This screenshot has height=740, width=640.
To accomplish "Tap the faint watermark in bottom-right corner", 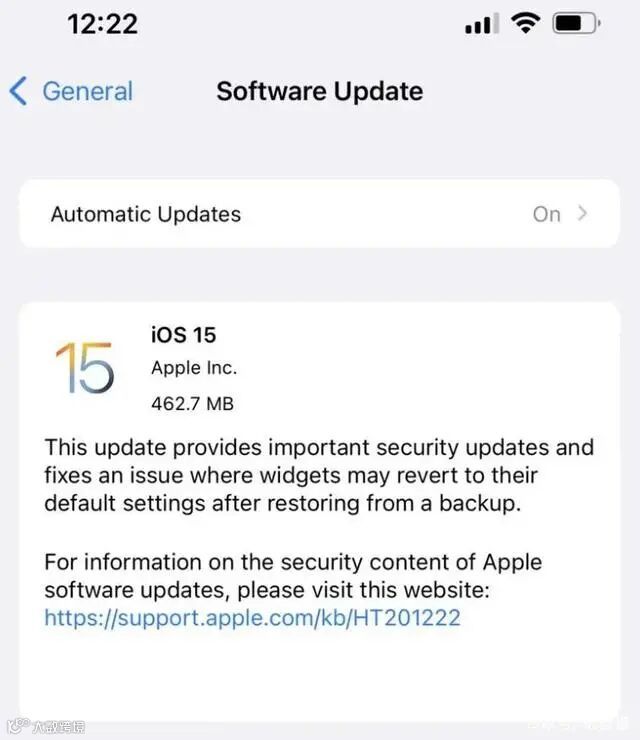I will pyautogui.click(x=579, y=723).
